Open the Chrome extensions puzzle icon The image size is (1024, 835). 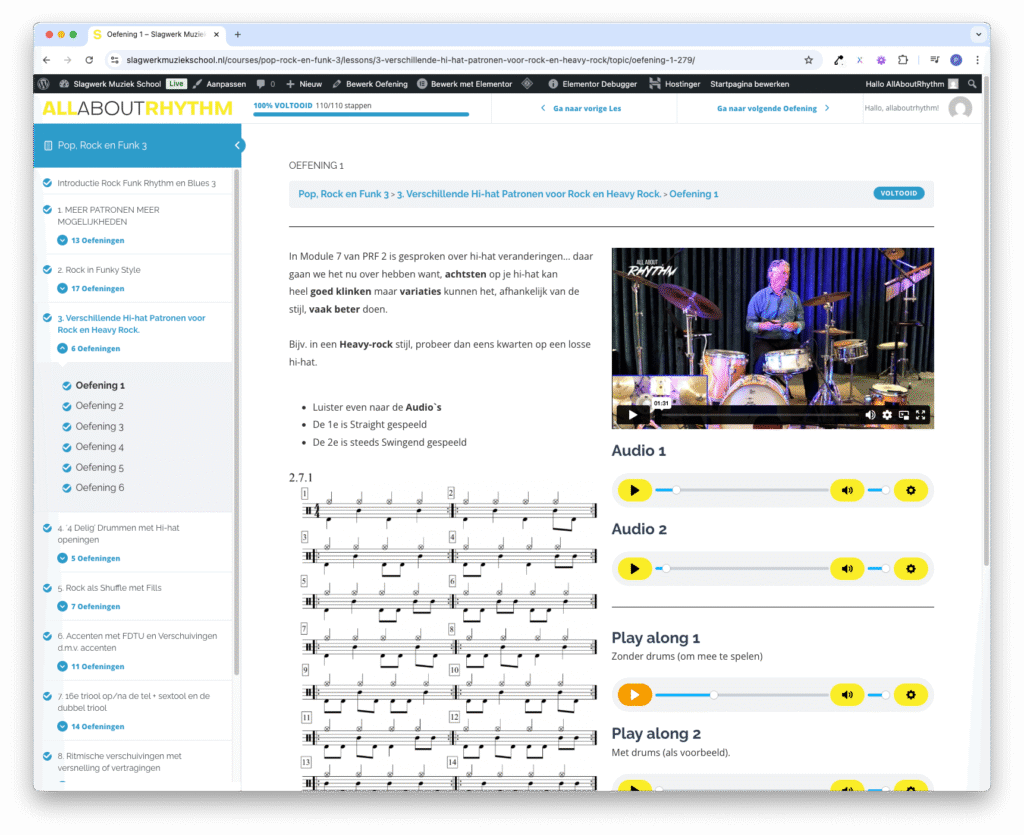click(903, 60)
